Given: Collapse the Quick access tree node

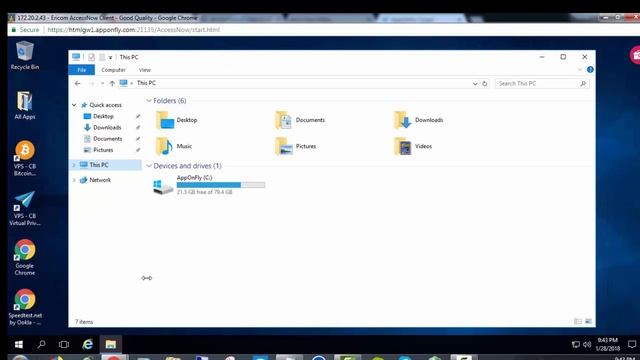Looking at the screenshot, I should [x=74, y=105].
